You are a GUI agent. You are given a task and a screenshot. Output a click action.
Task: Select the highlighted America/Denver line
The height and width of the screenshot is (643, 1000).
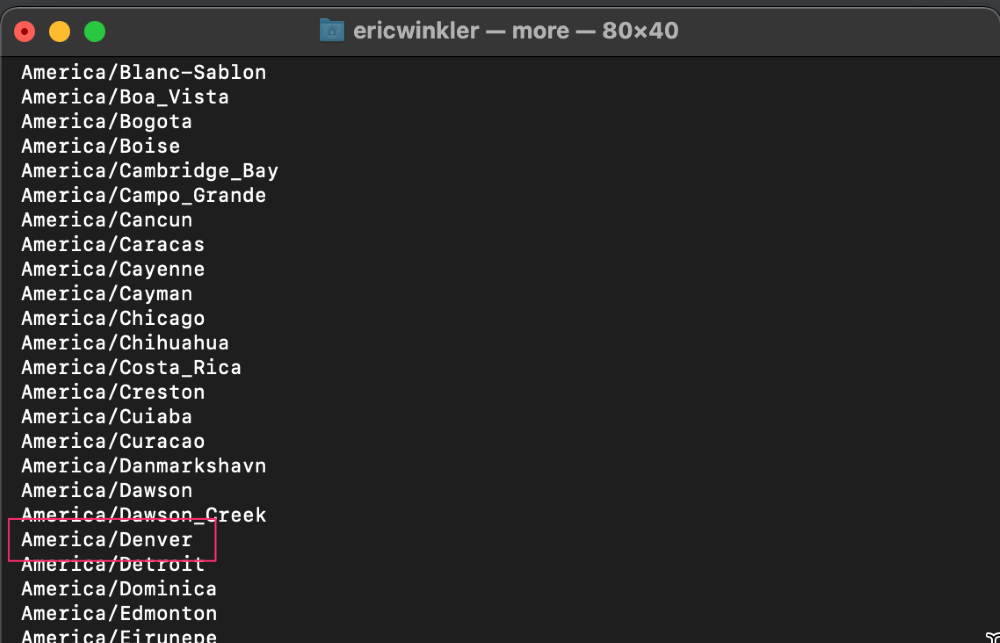pyautogui.click(x=106, y=539)
